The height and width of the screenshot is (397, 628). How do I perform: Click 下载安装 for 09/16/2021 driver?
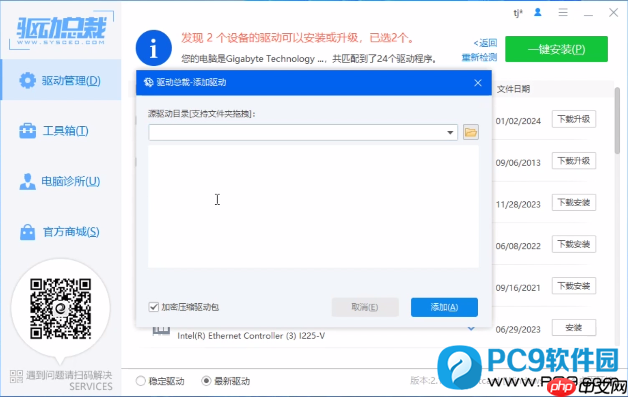[x=574, y=286]
